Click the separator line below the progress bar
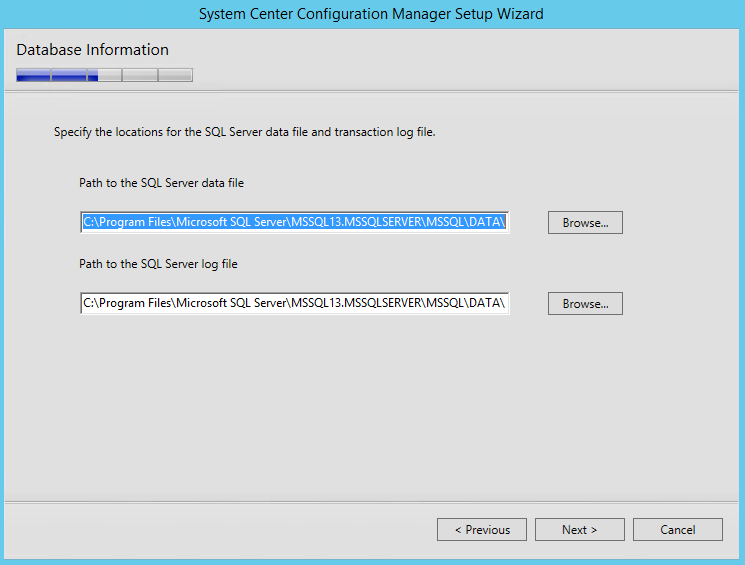745x565 pixels. 371,91
